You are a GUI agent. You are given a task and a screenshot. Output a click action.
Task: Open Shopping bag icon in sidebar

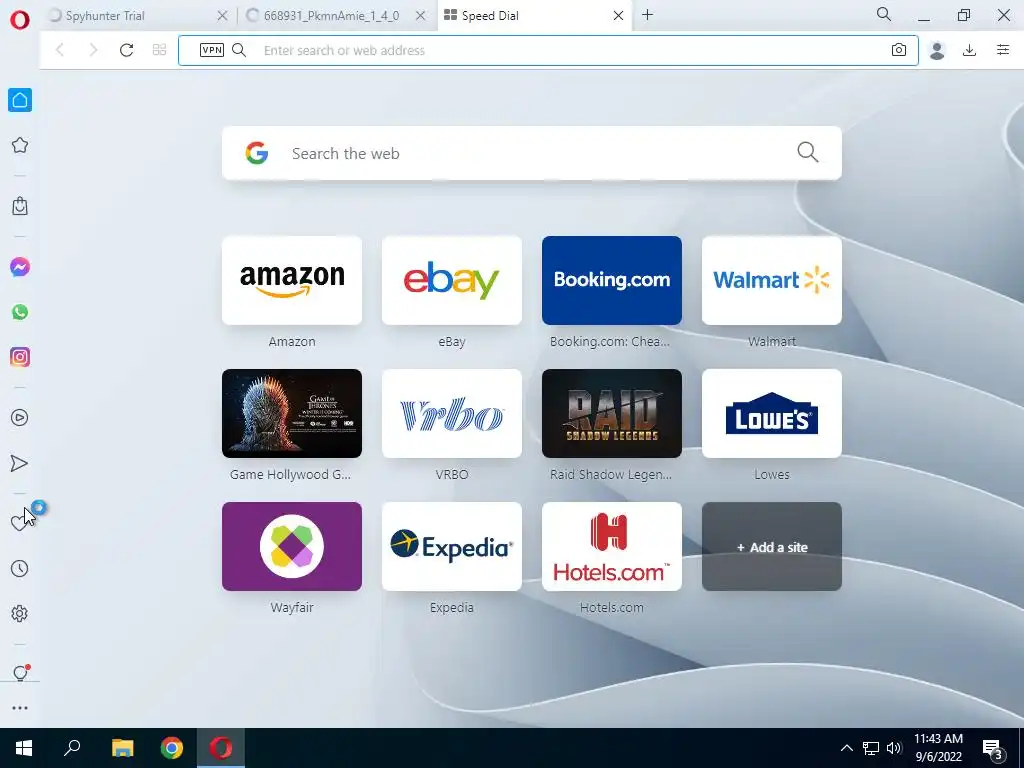(20, 206)
